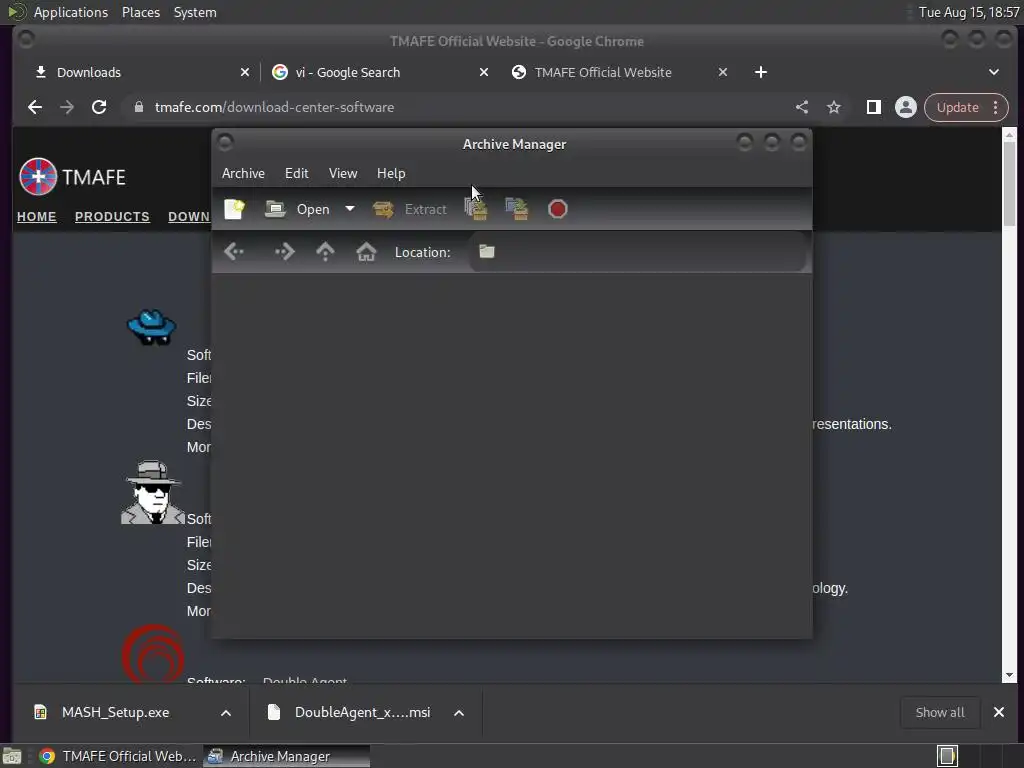Viewport: 1024px width, 768px height.
Task: Reload the Chrome page
Action: click(x=99, y=107)
